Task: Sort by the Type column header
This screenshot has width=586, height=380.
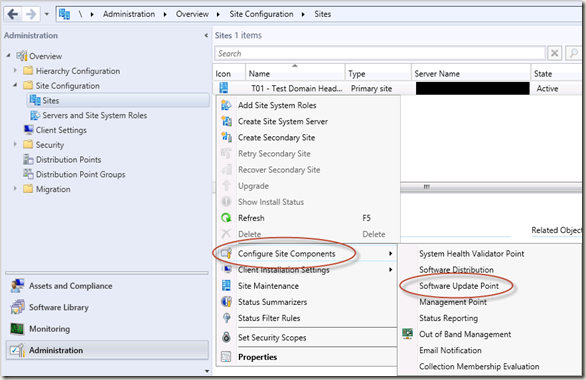Action: 378,74
